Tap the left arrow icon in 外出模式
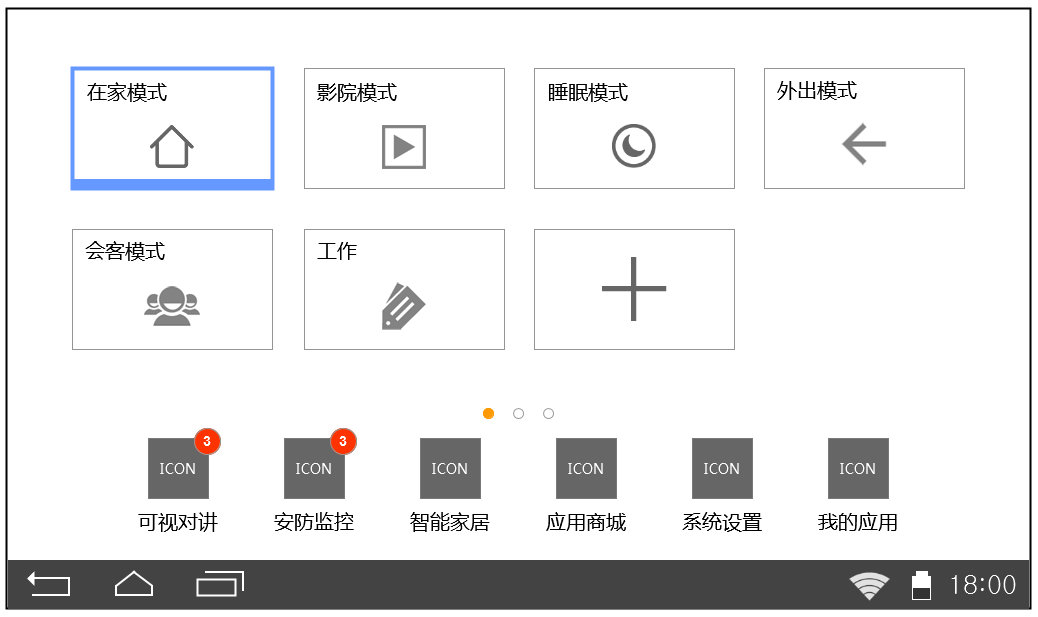Screen dimensions: 1038x617 point(864,145)
